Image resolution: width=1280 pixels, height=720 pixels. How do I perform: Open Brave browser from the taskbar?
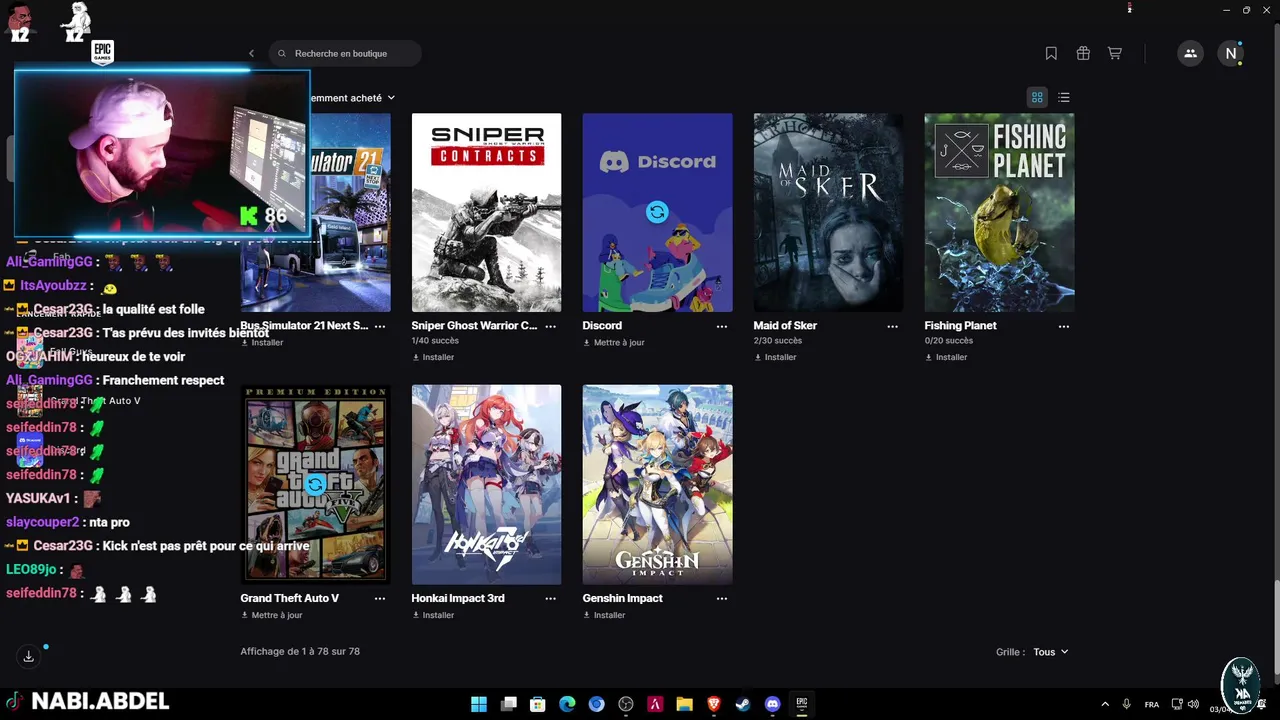pyautogui.click(x=714, y=704)
